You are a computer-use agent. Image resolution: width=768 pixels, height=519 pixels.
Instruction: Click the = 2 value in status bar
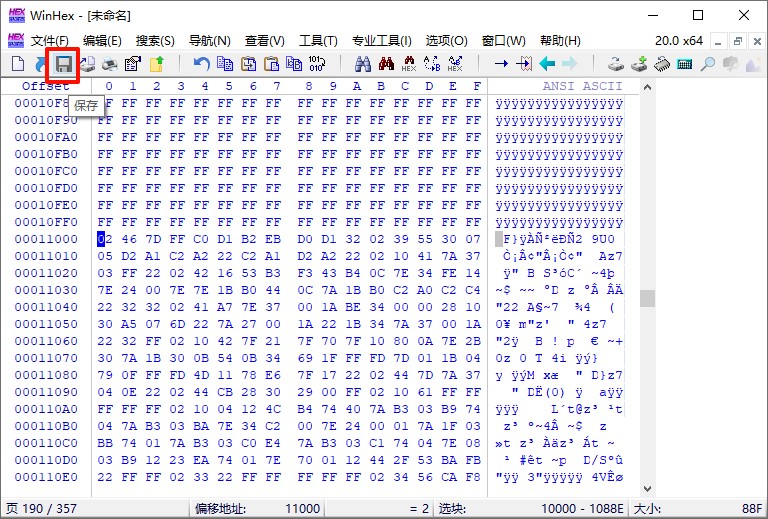coord(420,509)
